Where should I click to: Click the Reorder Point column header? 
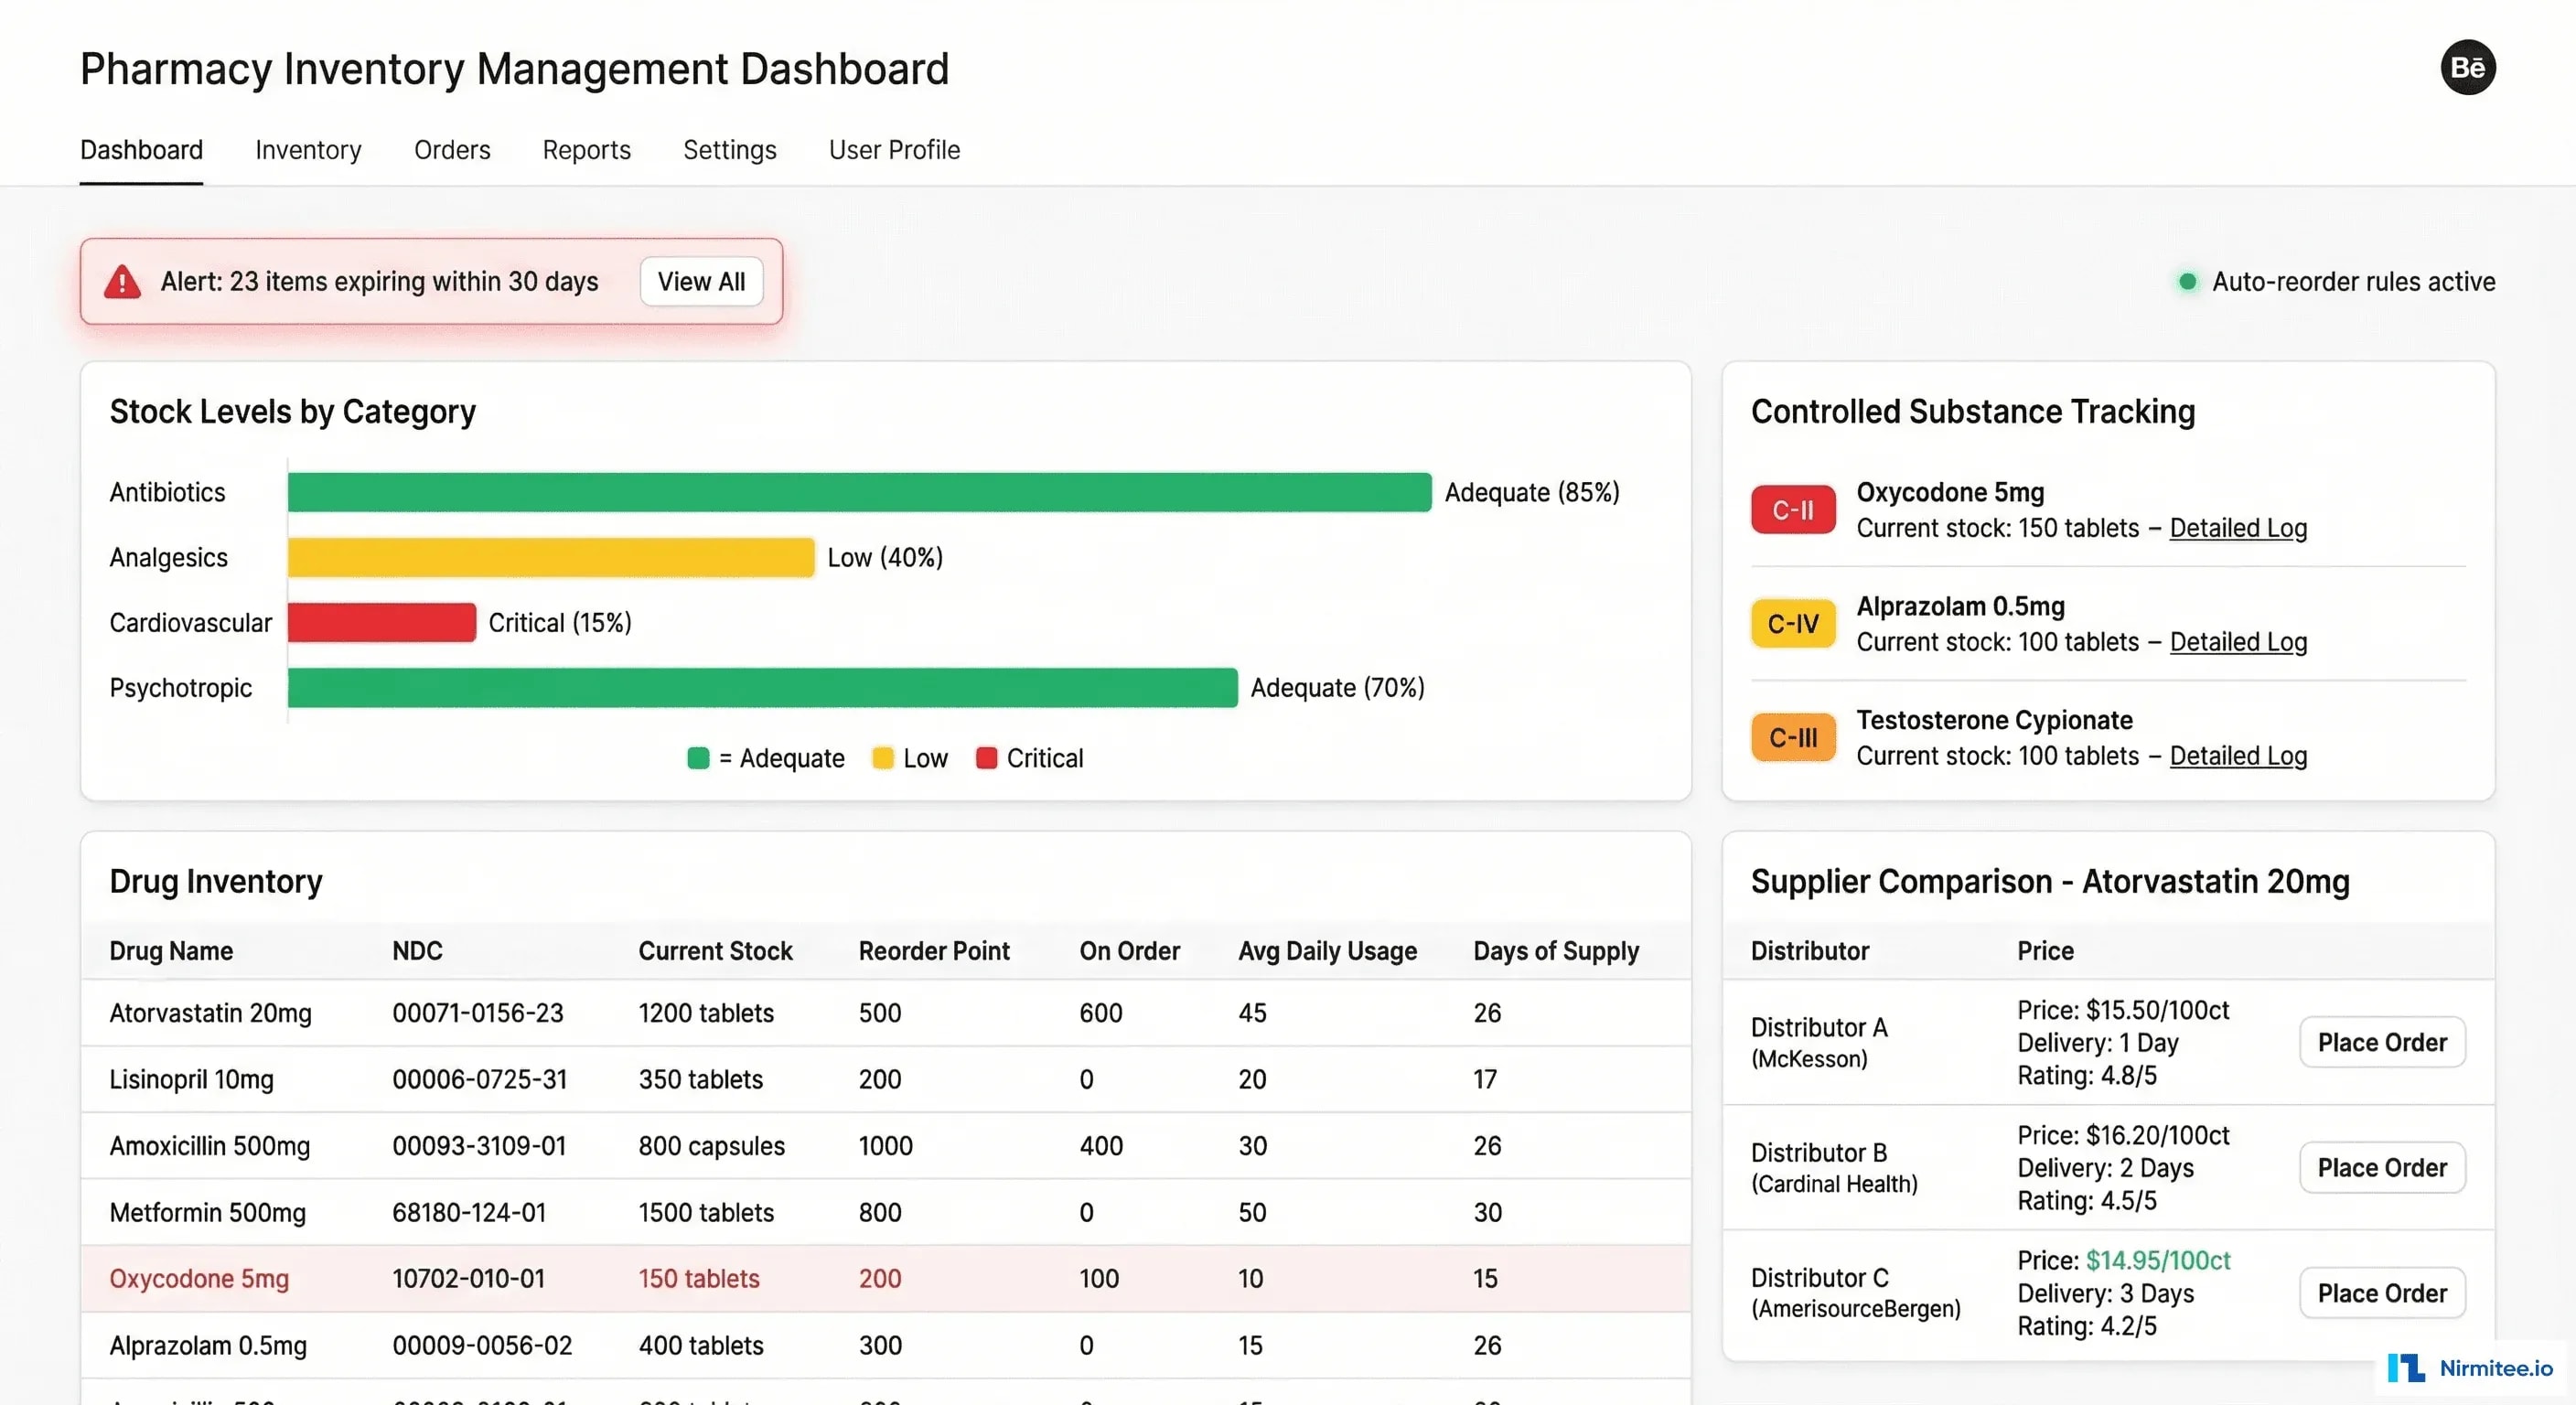click(934, 951)
